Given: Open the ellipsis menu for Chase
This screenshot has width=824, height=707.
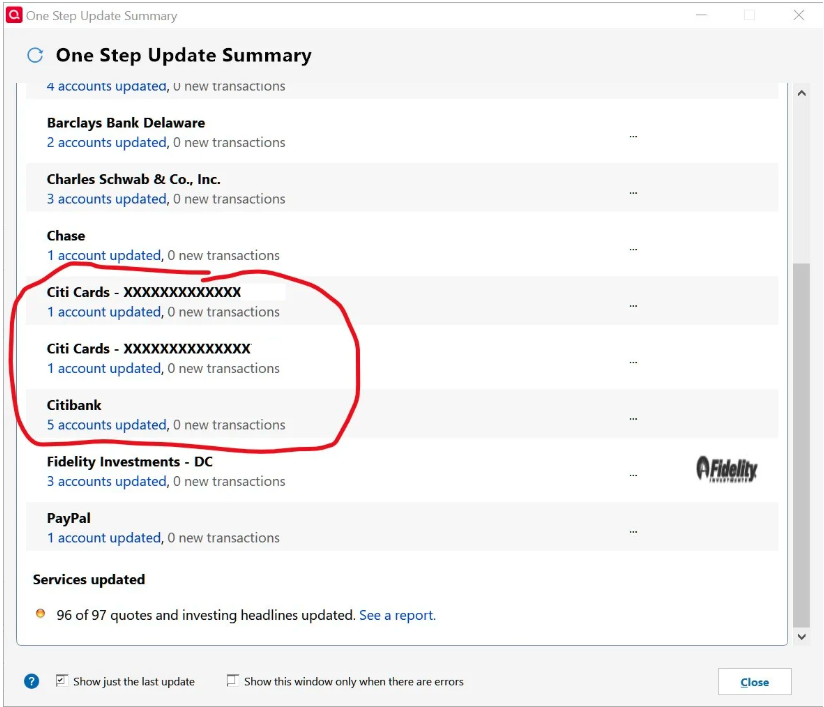Looking at the screenshot, I should pyautogui.click(x=633, y=249).
